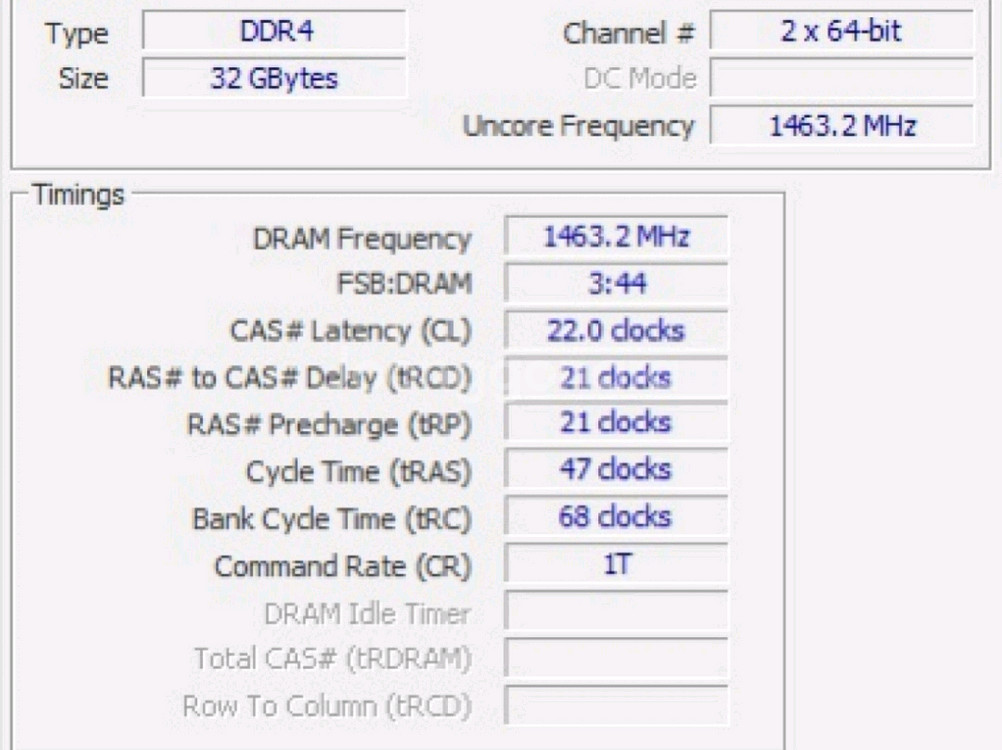
Task: Click the DRAM Frequency value 1463.2 MHz
Action: coord(616,238)
